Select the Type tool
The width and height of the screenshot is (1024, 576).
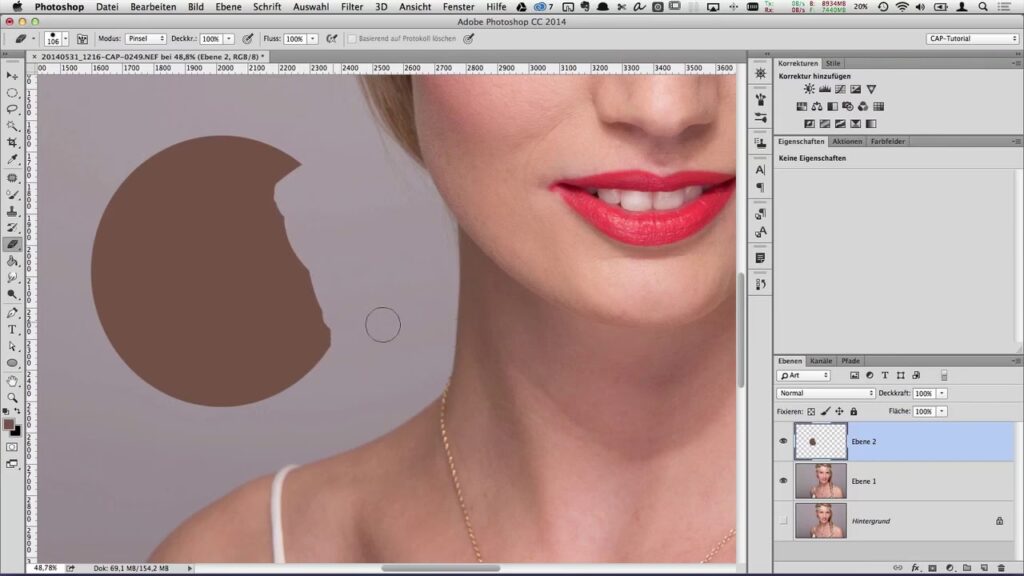(12, 329)
